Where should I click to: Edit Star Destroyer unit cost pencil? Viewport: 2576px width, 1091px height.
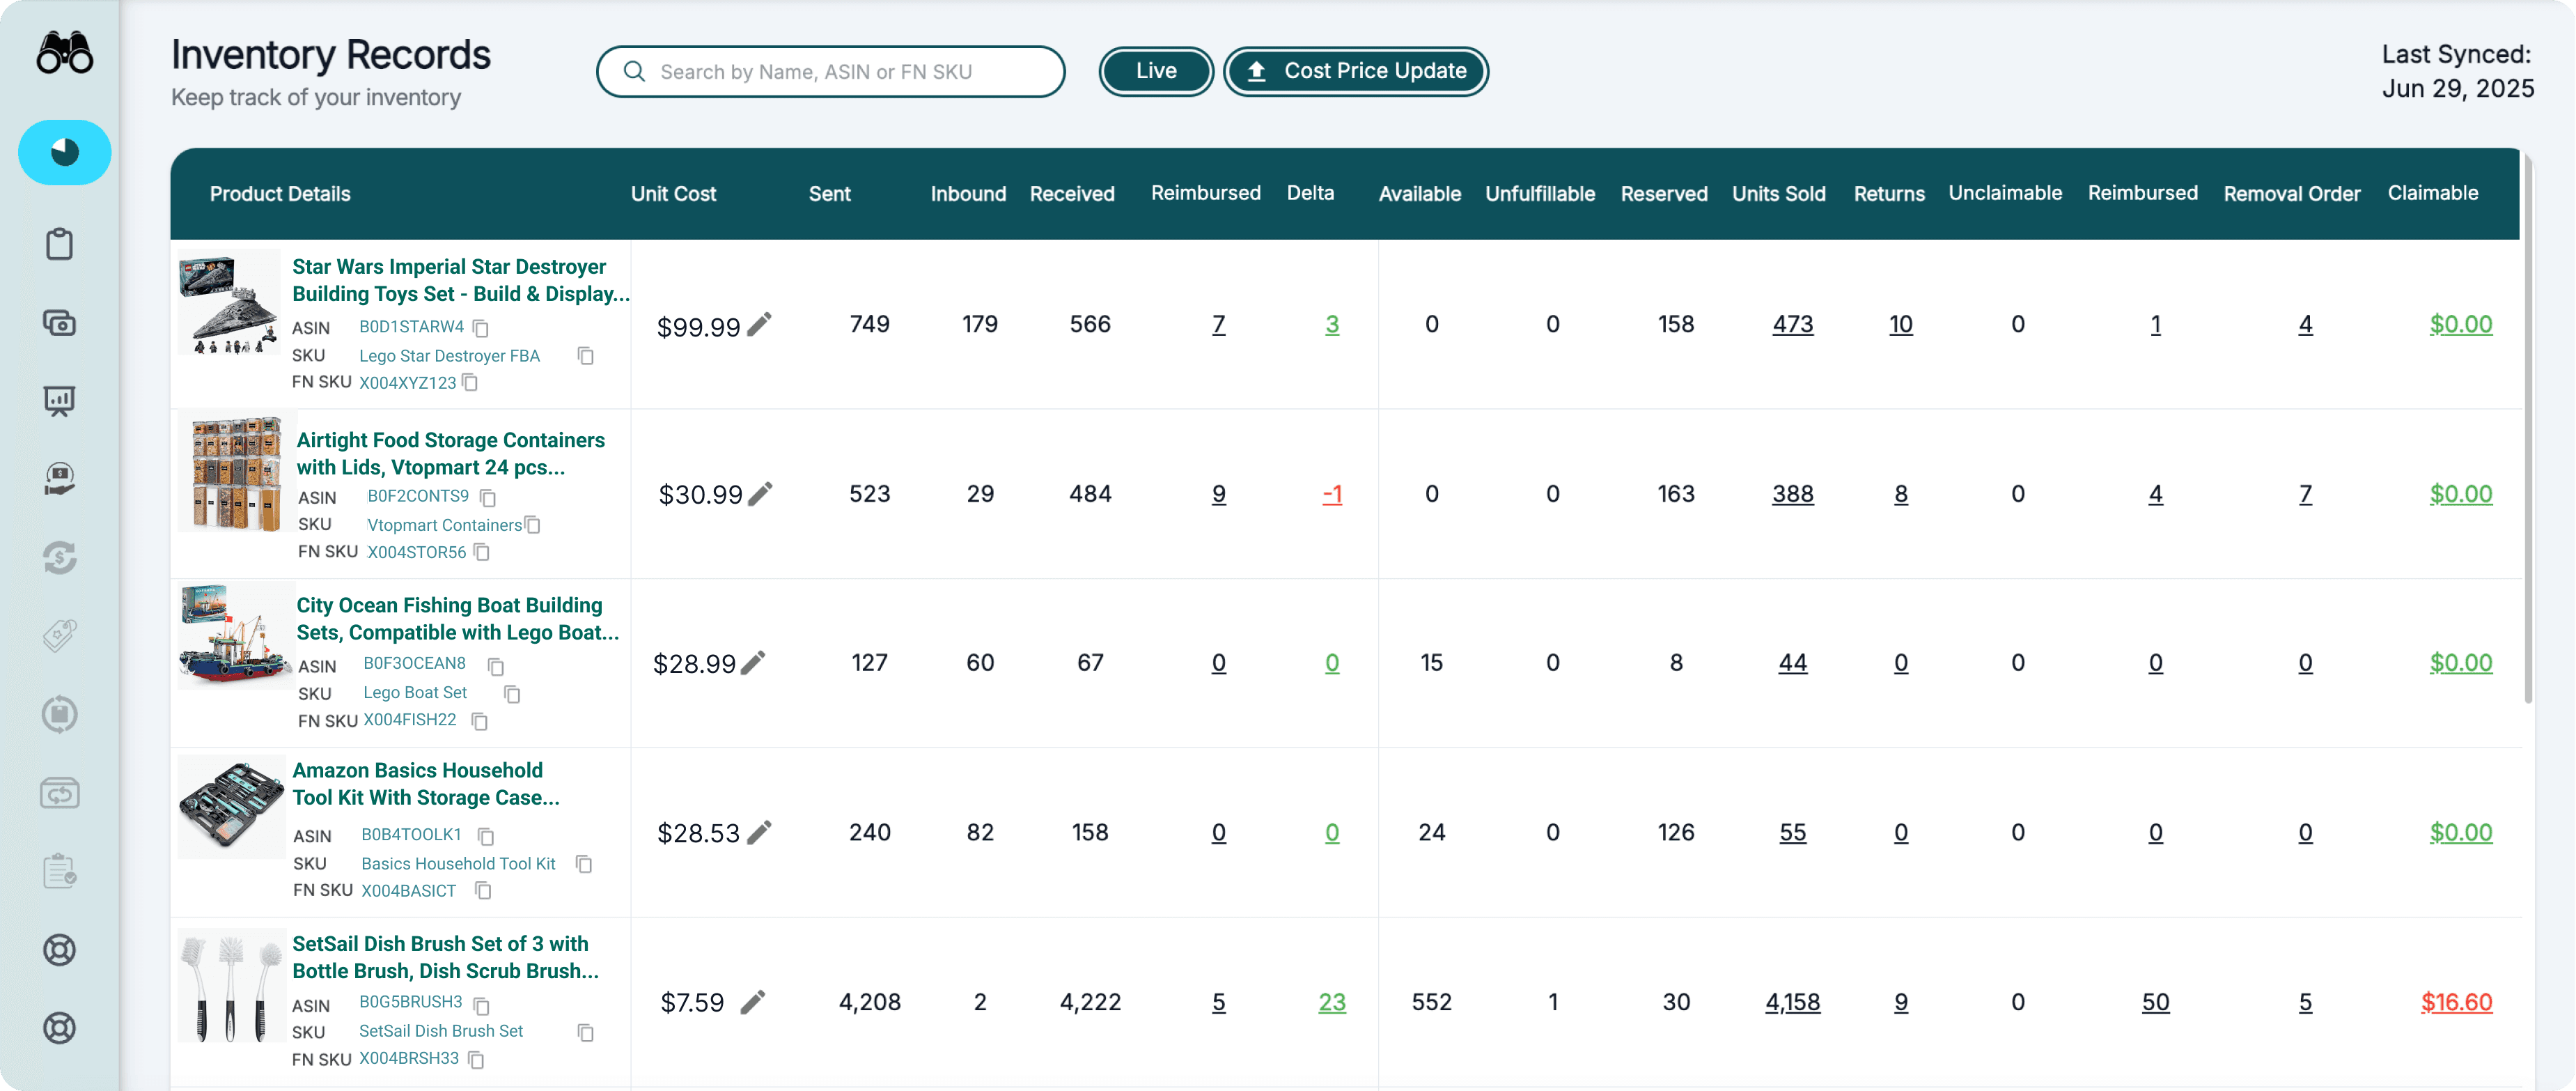click(760, 325)
